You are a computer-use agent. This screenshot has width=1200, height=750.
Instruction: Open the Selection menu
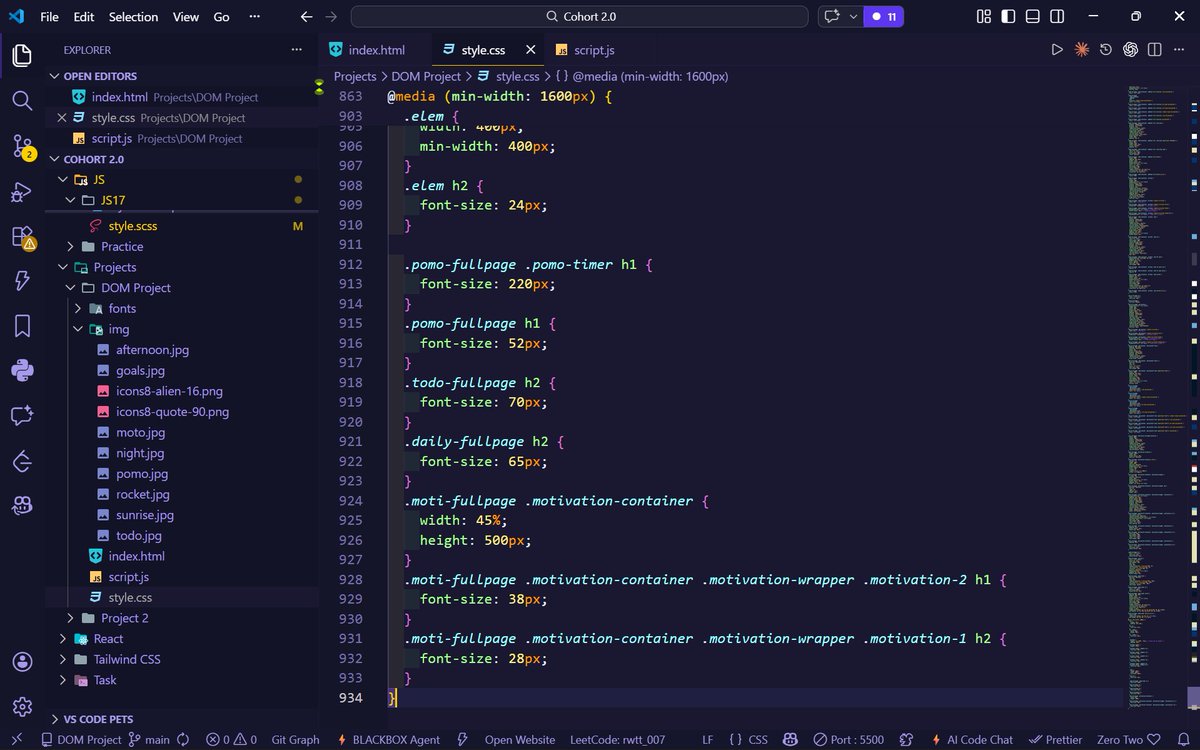[133, 17]
